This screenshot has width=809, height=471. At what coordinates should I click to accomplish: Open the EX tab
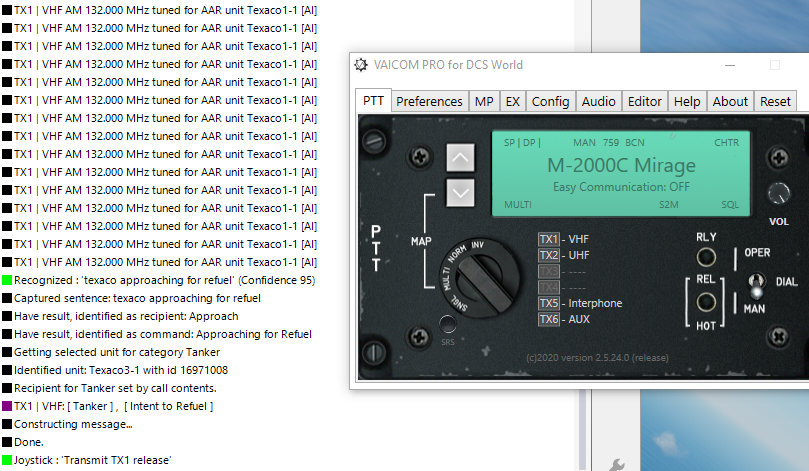click(x=512, y=102)
